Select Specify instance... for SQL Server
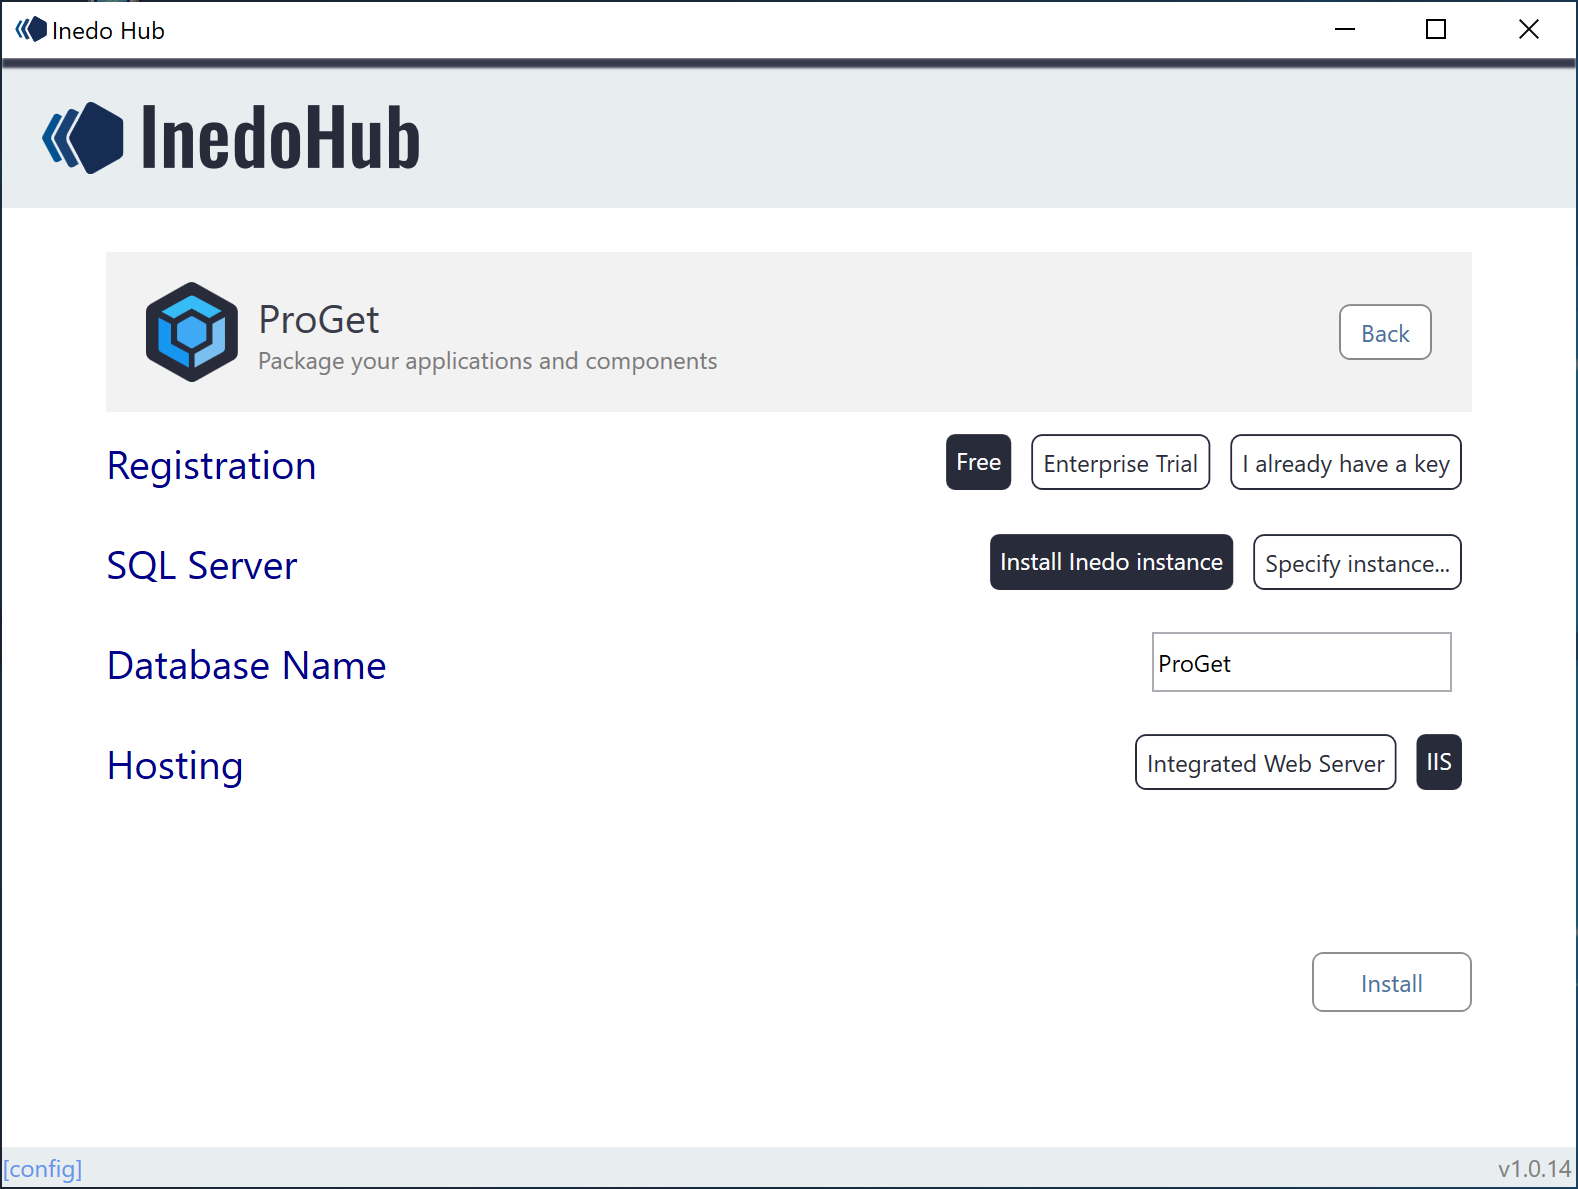This screenshot has width=1578, height=1189. [1357, 562]
